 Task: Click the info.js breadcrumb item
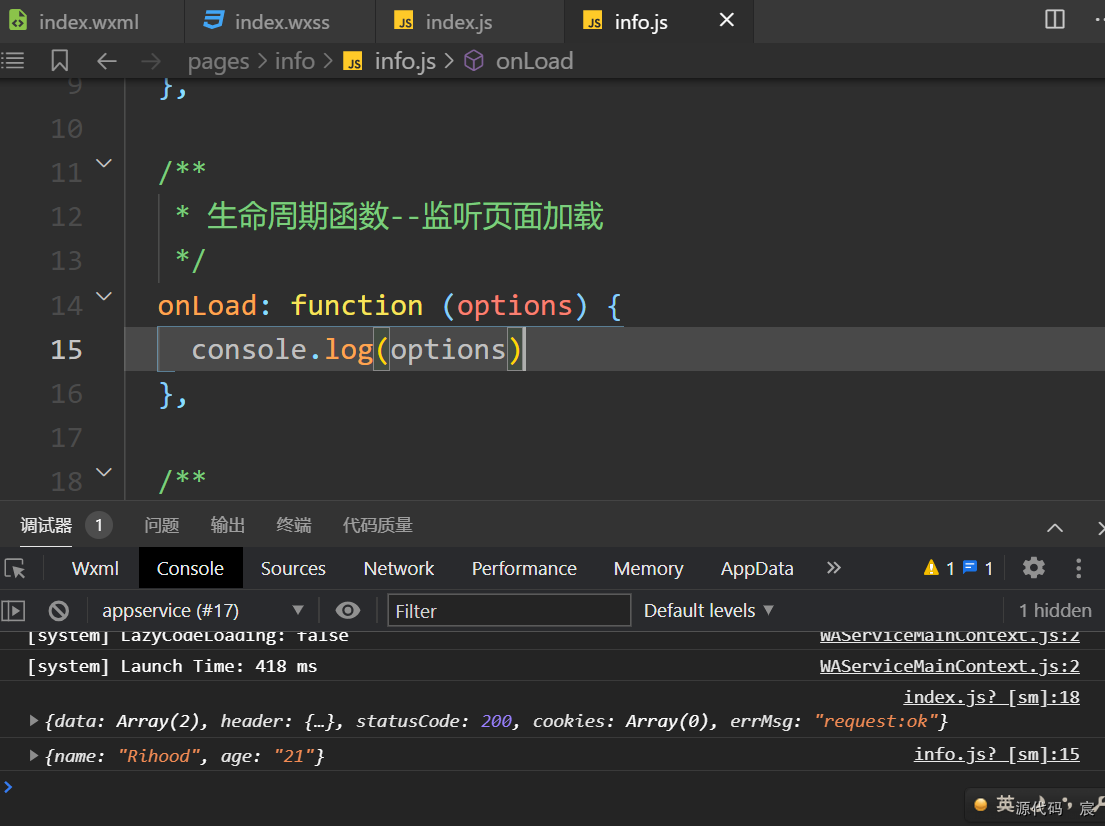[x=390, y=61]
